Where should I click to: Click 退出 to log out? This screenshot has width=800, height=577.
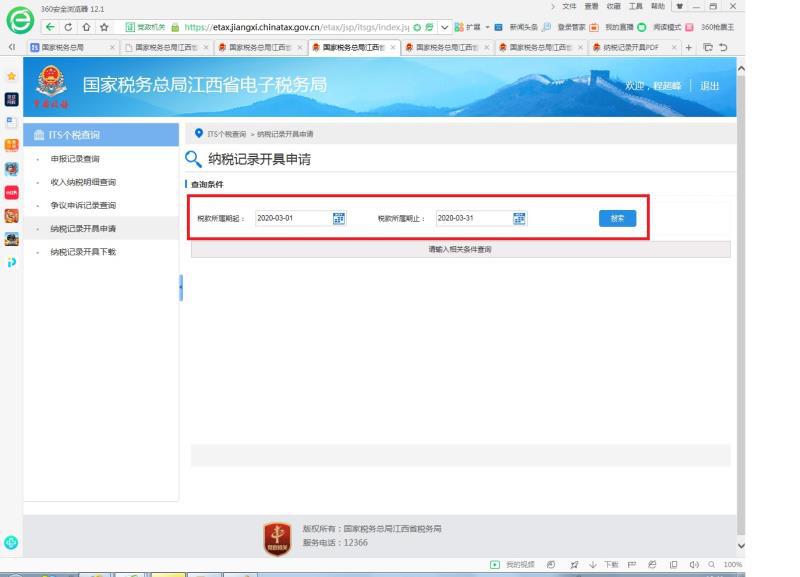pyautogui.click(x=709, y=86)
